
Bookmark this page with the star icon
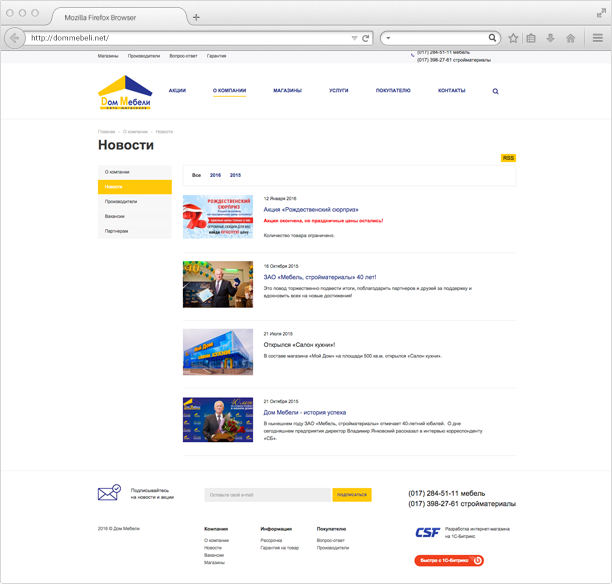(x=513, y=38)
